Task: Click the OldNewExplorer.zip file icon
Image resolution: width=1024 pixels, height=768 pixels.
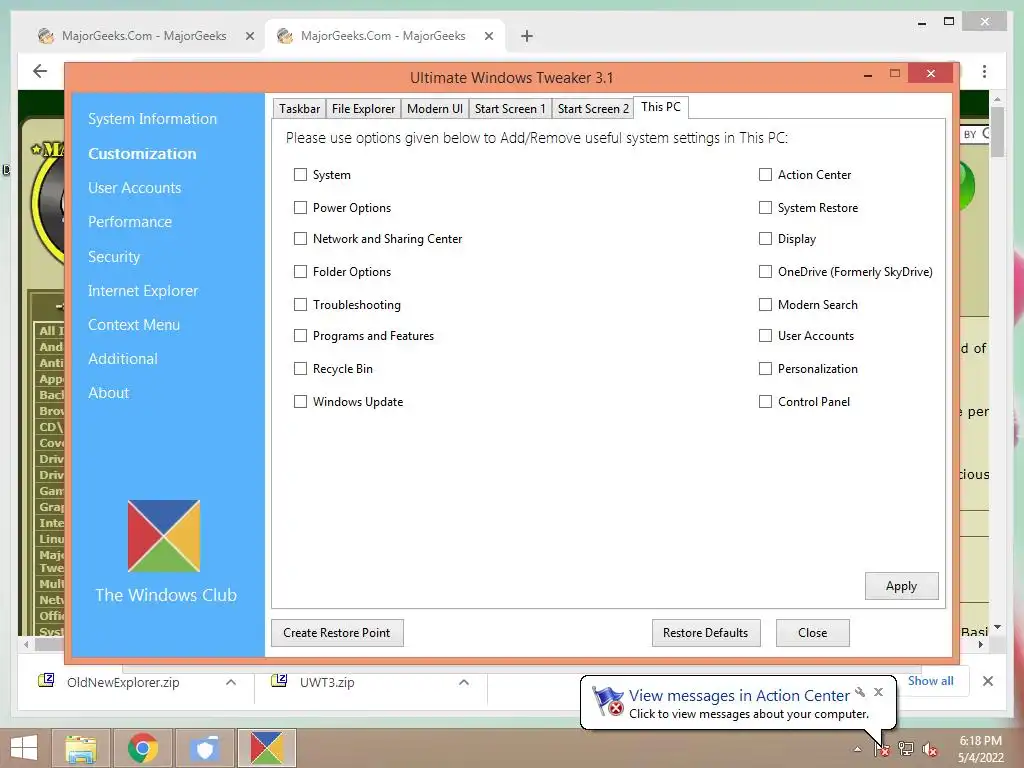Action: (x=46, y=681)
